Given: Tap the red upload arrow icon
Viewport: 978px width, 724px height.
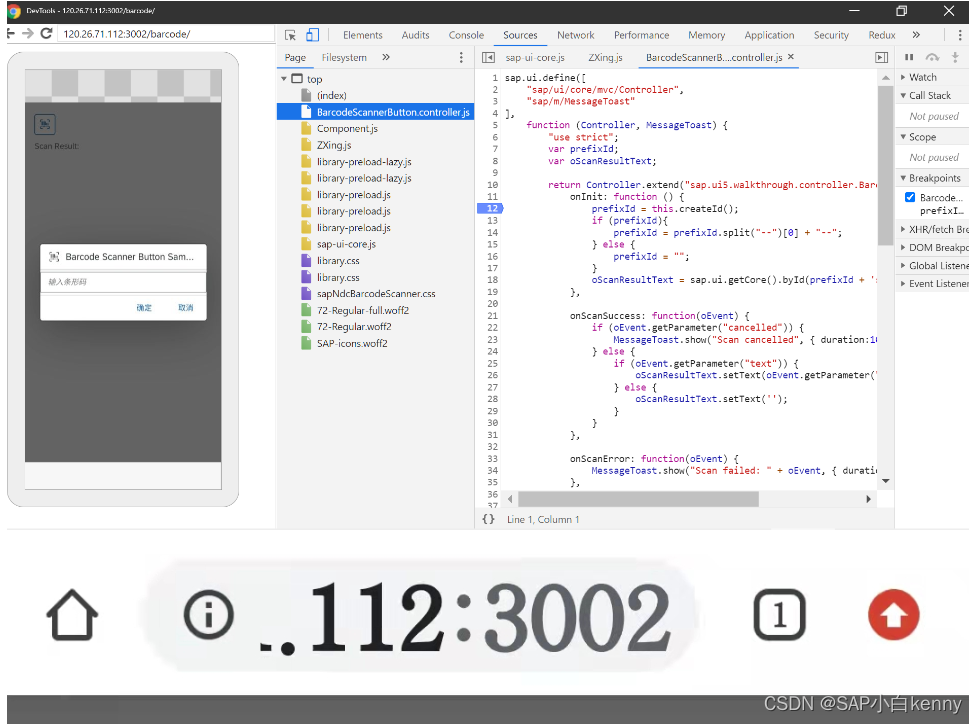Looking at the screenshot, I should (x=893, y=614).
